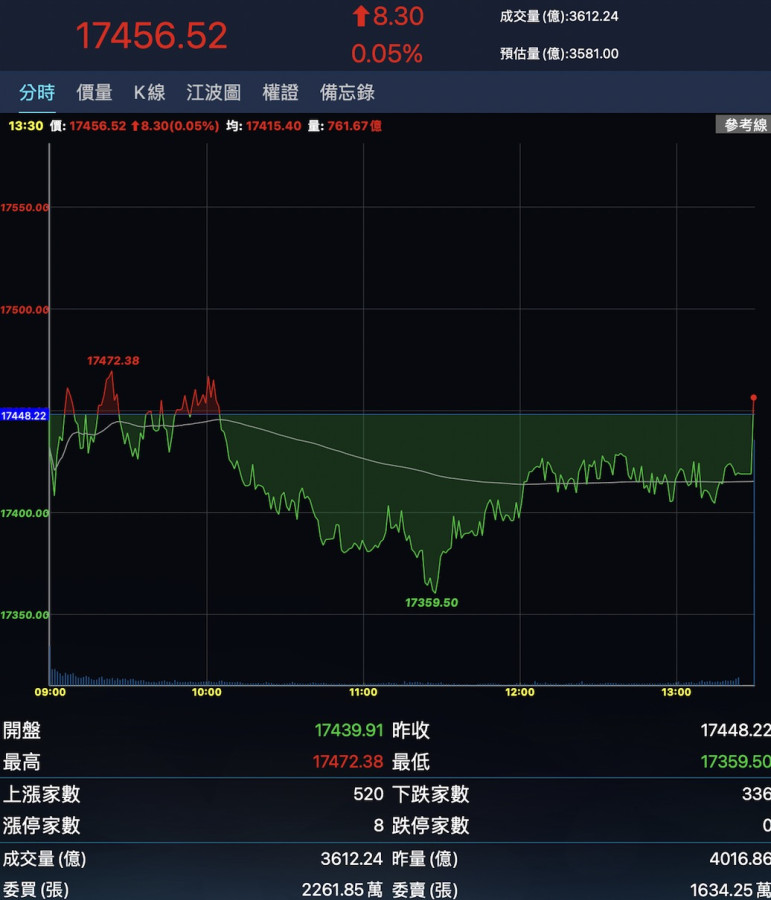Select the 17359.50 low point label
771x900 pixels.
pos(431,603)
